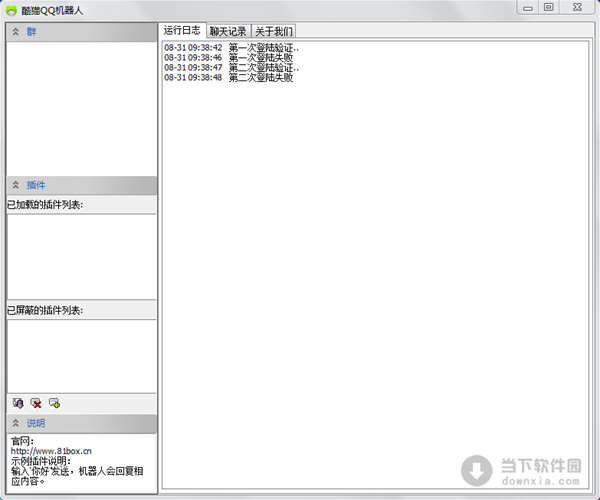600x500 pixels.
Task: Click the 官网 label text
Action: [x=22, y=441]
